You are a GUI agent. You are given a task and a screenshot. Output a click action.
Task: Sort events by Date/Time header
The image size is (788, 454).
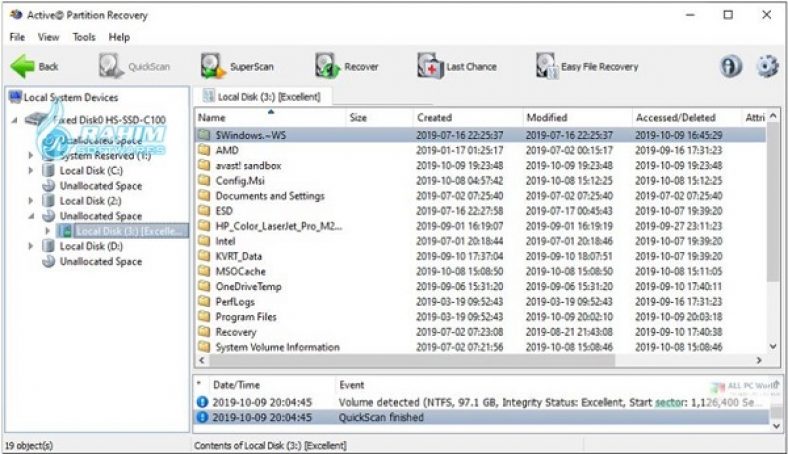(271, 385)
